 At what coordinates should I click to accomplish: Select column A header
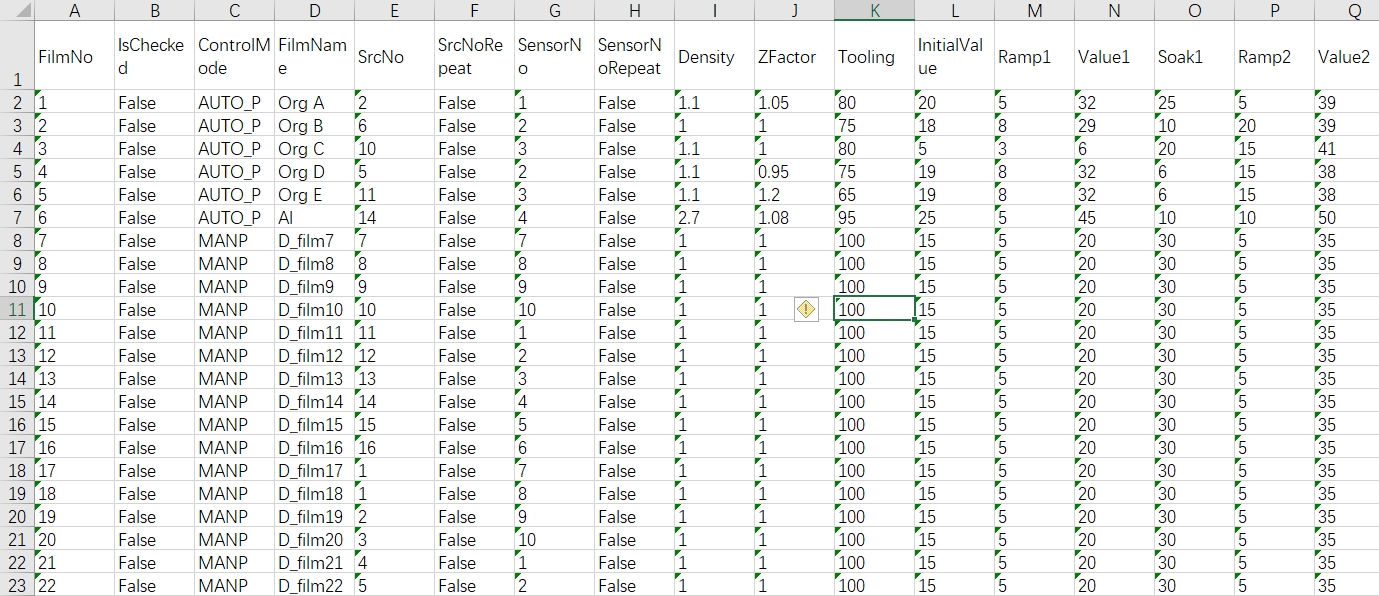[74, 10]
